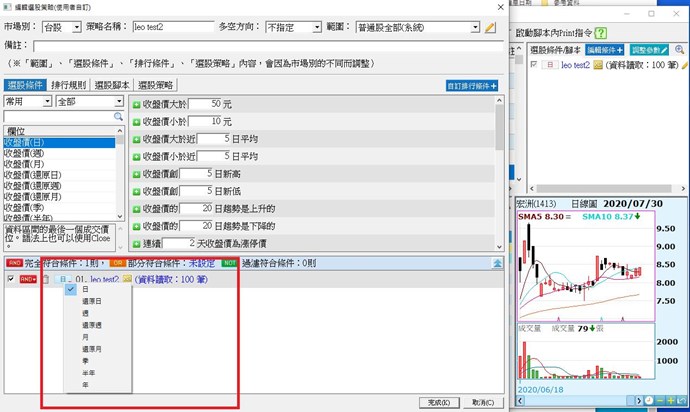Click the plus icon for 連續 2 天收盤價為漲停價

137,243
